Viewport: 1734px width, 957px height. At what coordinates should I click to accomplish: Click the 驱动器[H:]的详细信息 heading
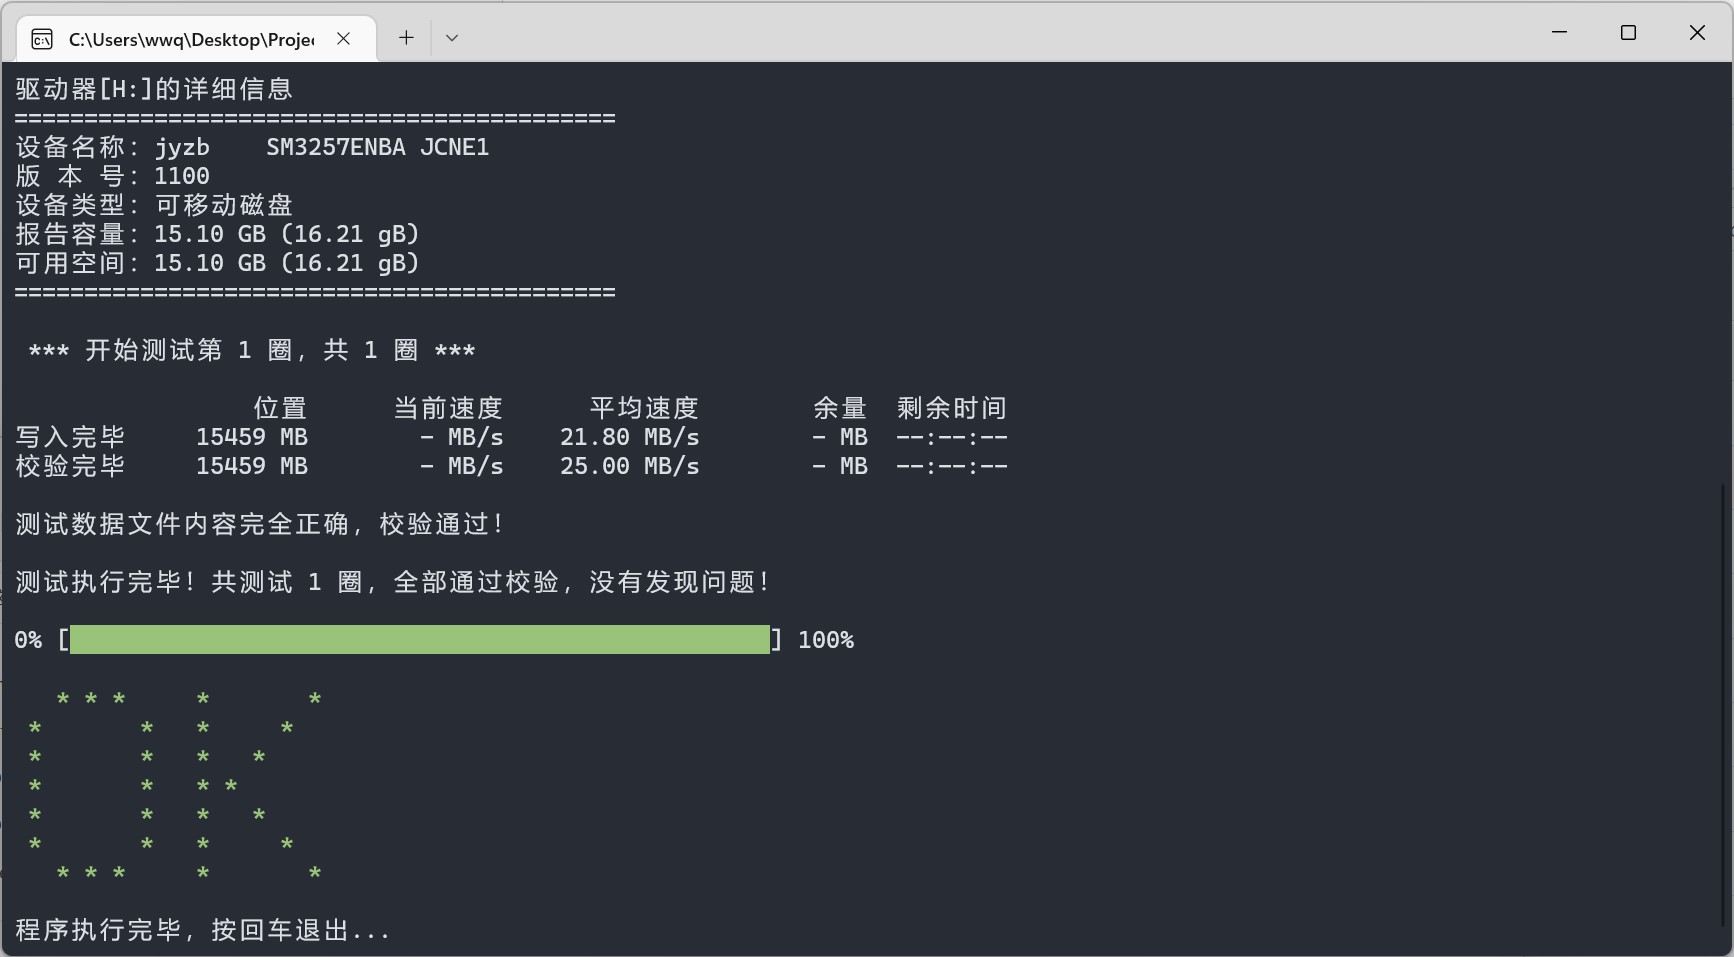pyautogui.click(x=154, y=90)
